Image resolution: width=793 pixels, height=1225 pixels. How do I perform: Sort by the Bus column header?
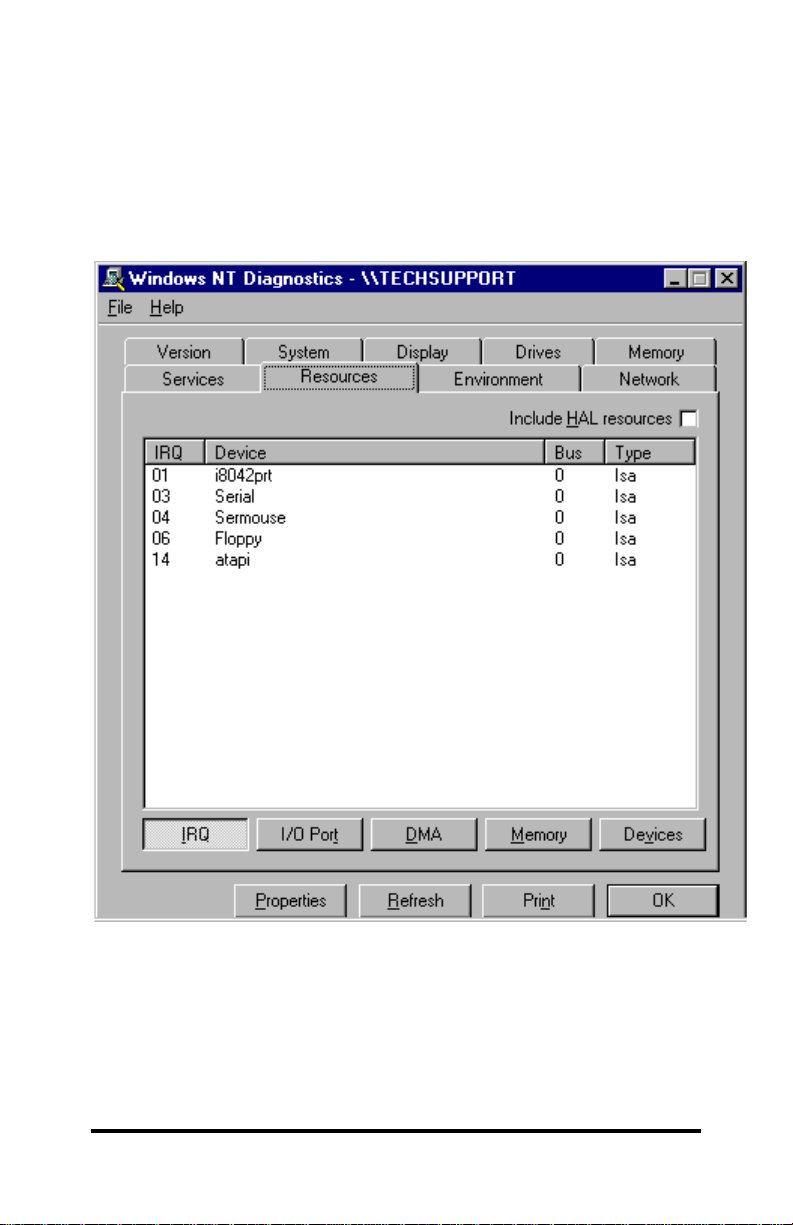[x=575, y=453]
